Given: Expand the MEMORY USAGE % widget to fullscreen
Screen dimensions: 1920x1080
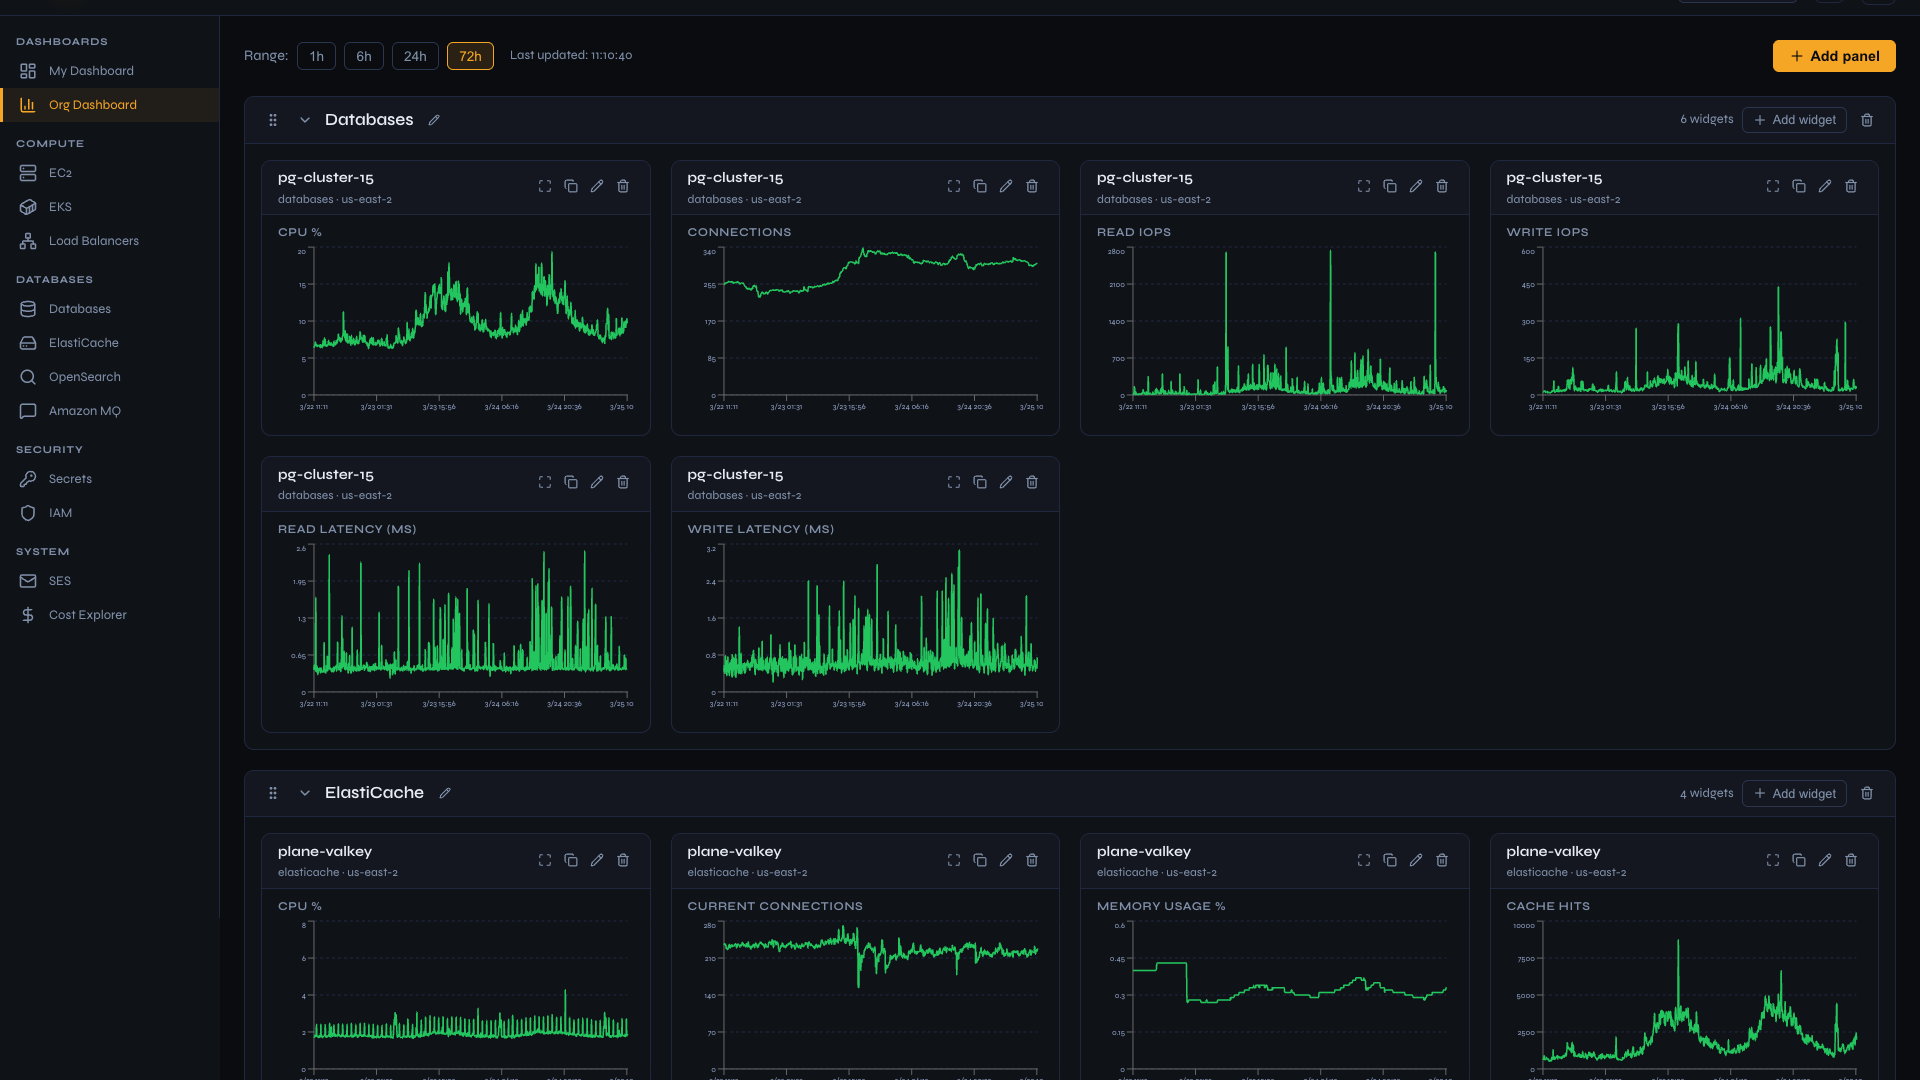Looking at the screenshot, I should click(1363, 860).
